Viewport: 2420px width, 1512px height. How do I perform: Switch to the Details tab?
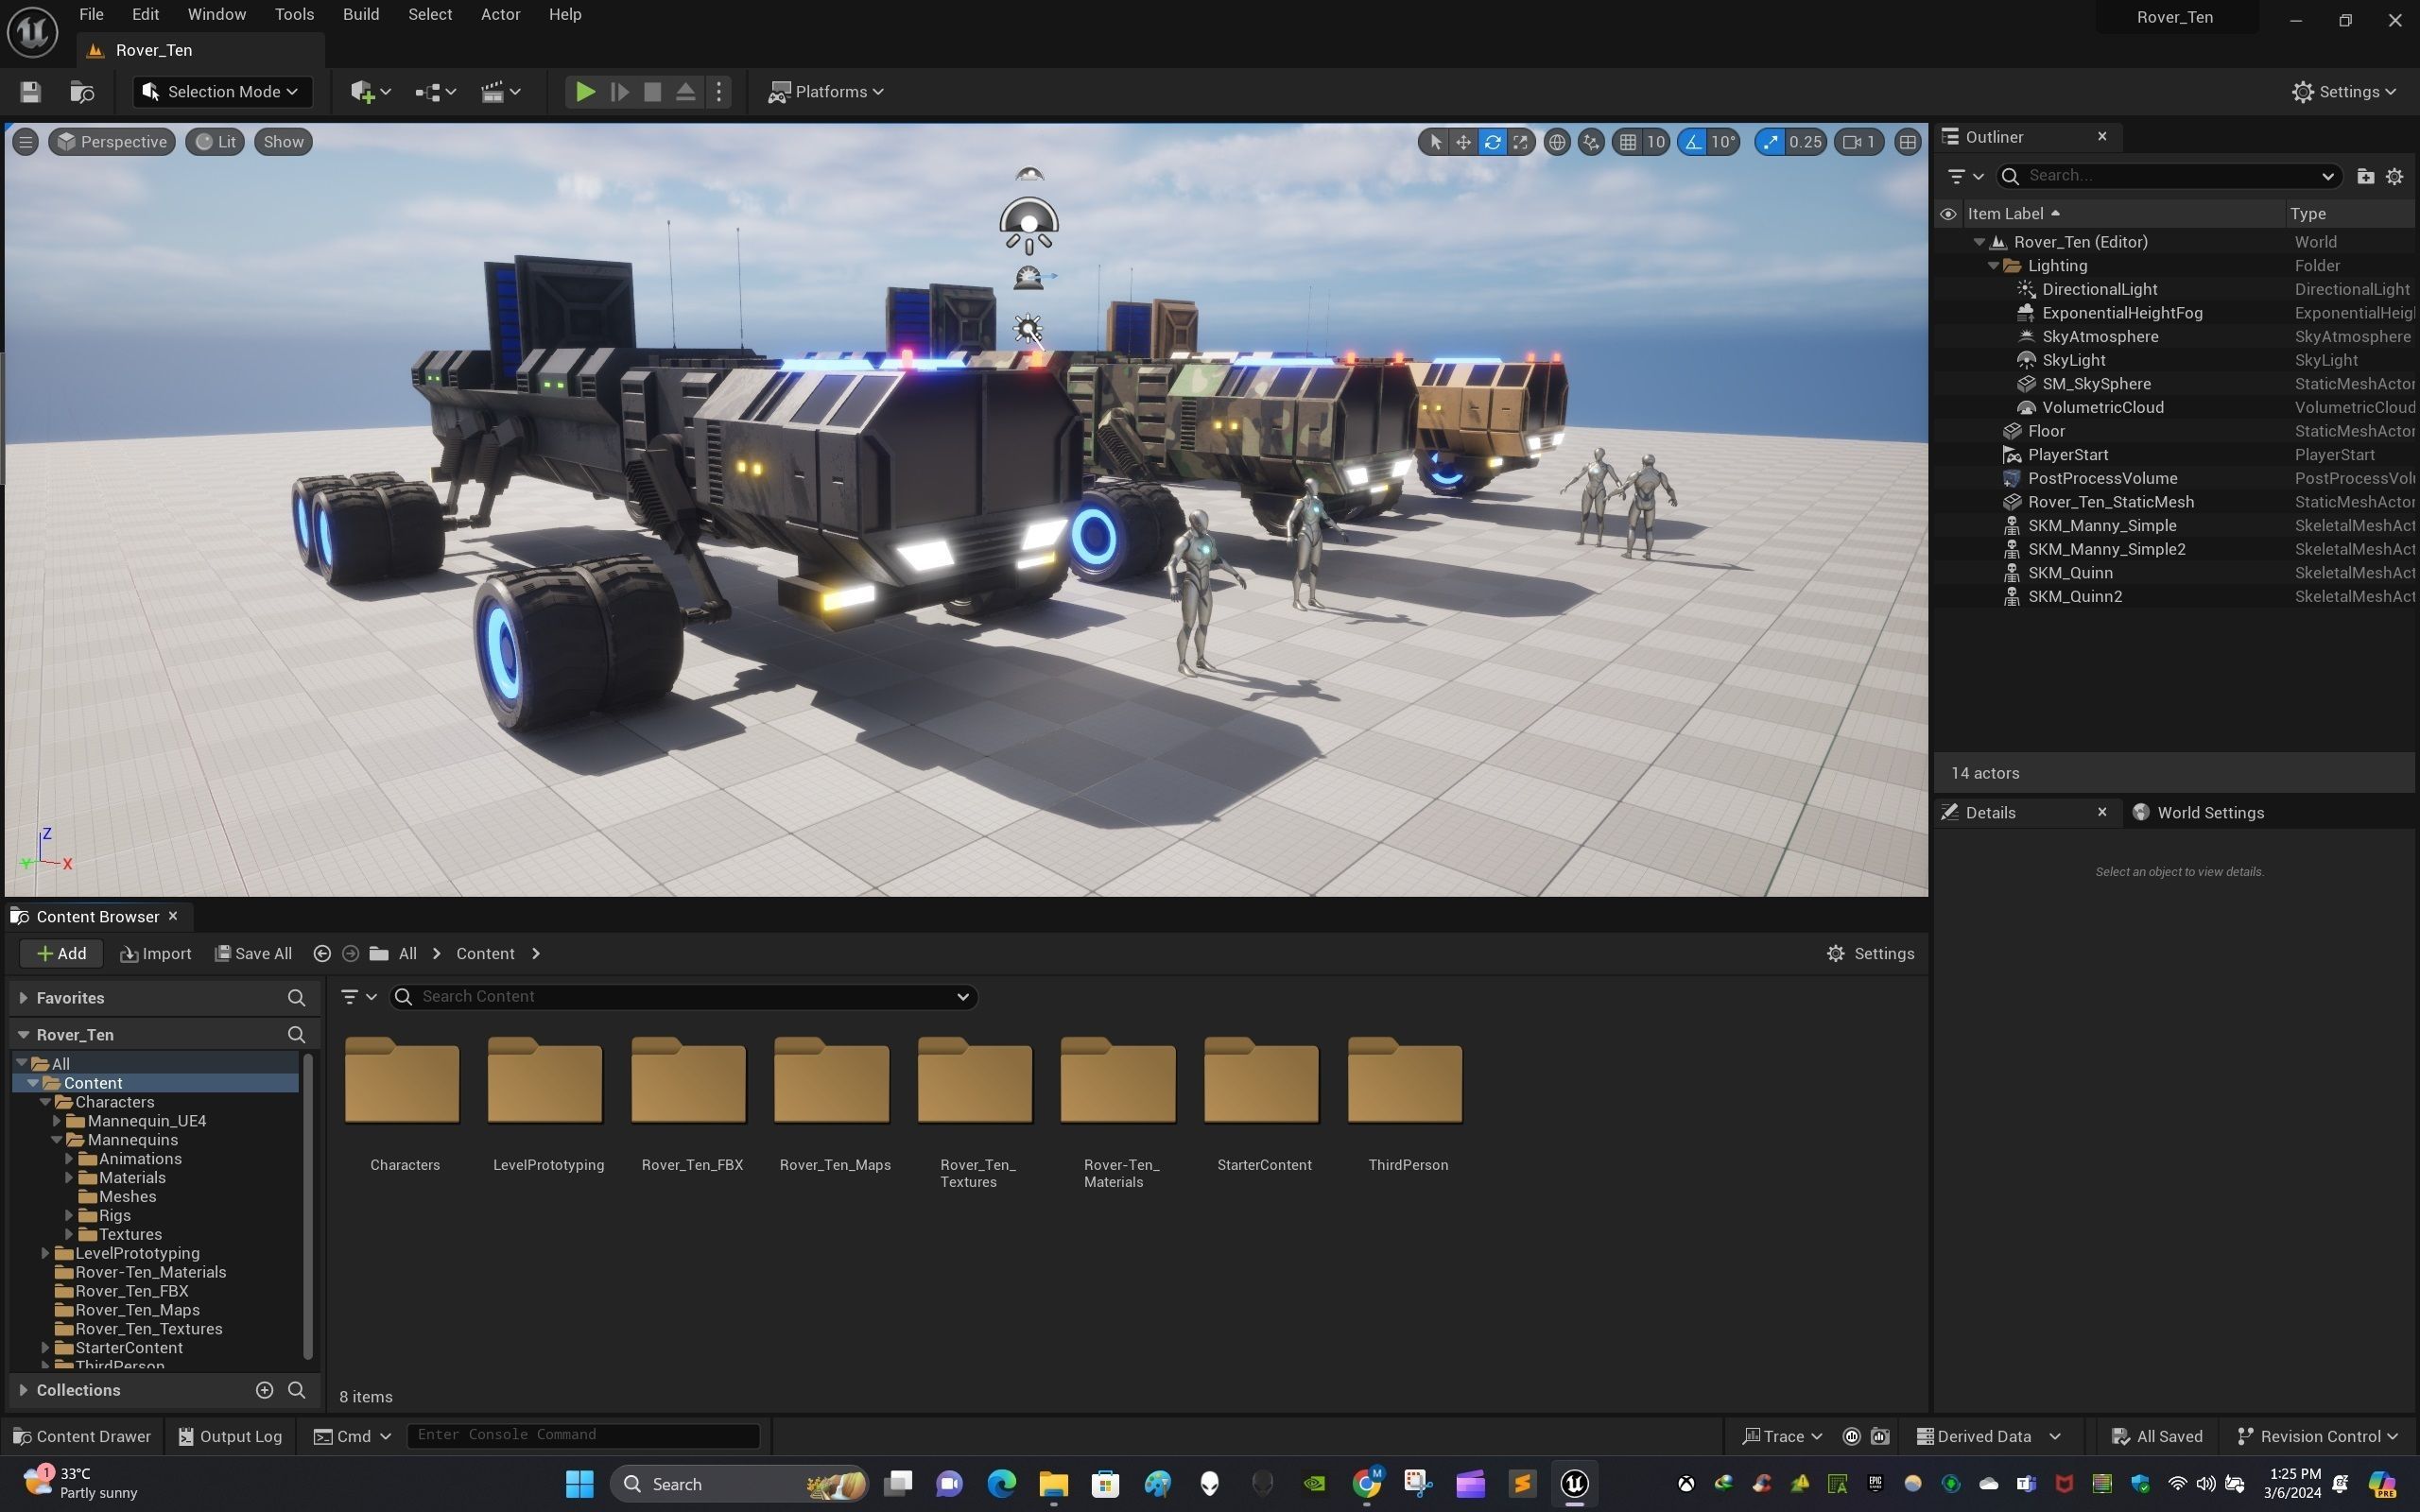pyautogui.click(x=1990, y=813)
